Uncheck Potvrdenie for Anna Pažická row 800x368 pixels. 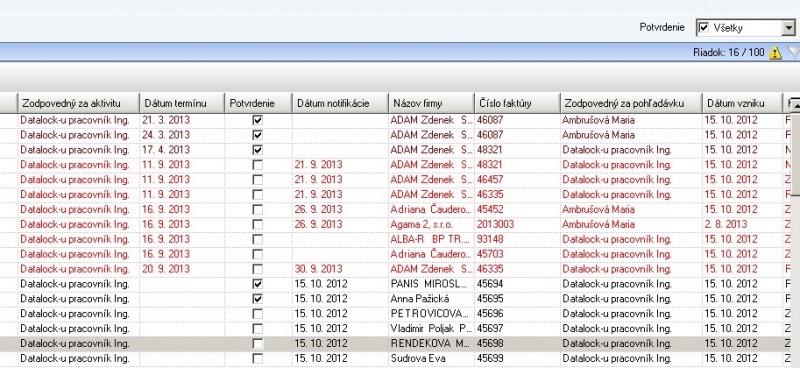coord(258,299)
